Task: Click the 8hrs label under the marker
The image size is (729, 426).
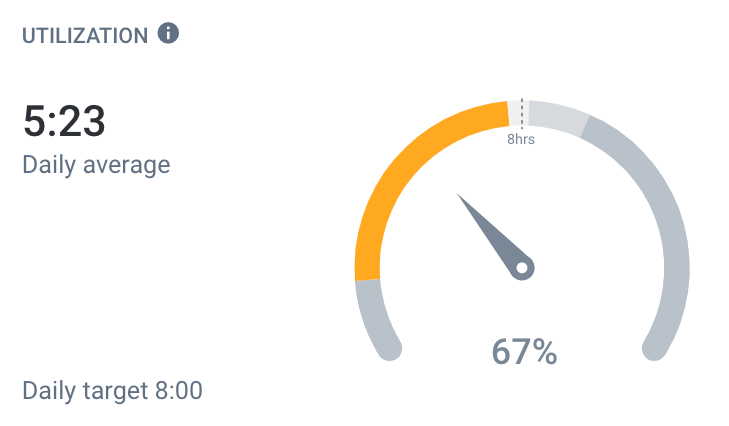Action: click(521, 139)
